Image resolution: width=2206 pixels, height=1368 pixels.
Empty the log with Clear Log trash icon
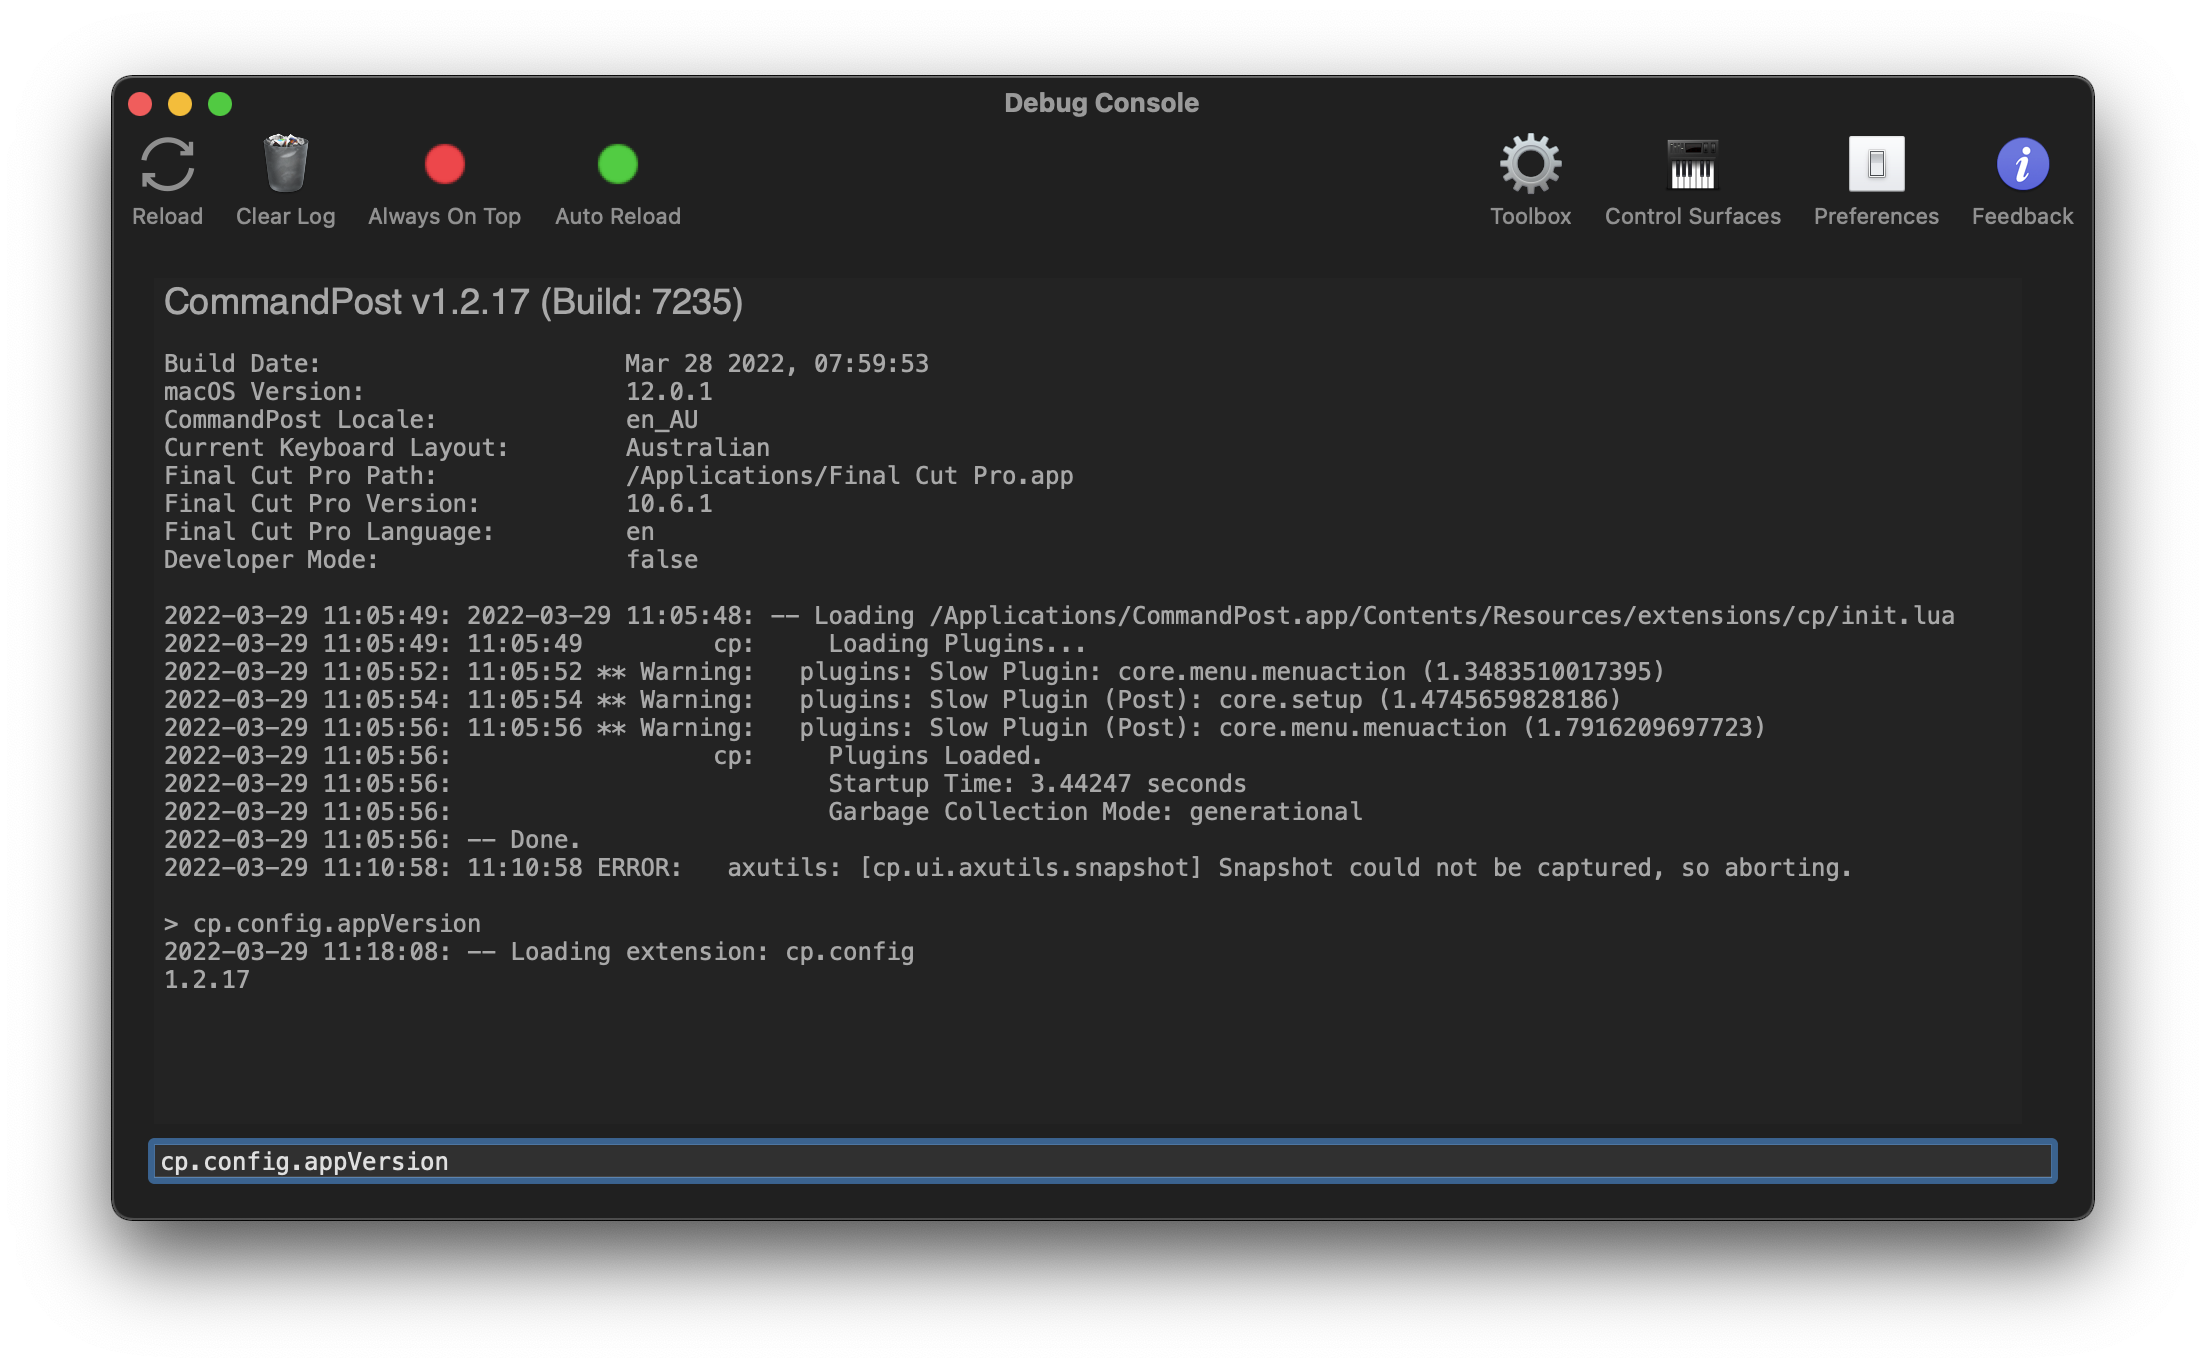click(x=285, y=163)
